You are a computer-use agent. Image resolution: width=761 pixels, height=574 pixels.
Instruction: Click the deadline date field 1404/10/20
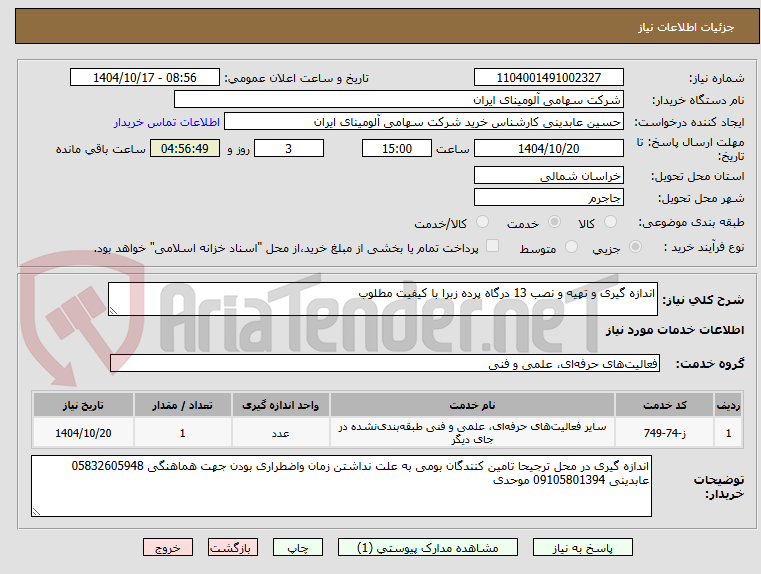point(548,148)
